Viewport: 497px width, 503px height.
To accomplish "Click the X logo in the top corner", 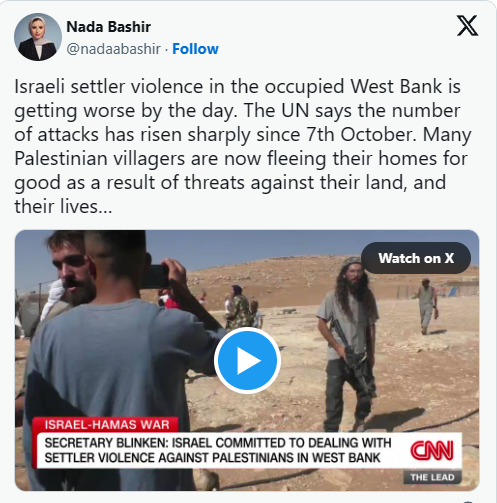I will (x=467, y=26).
